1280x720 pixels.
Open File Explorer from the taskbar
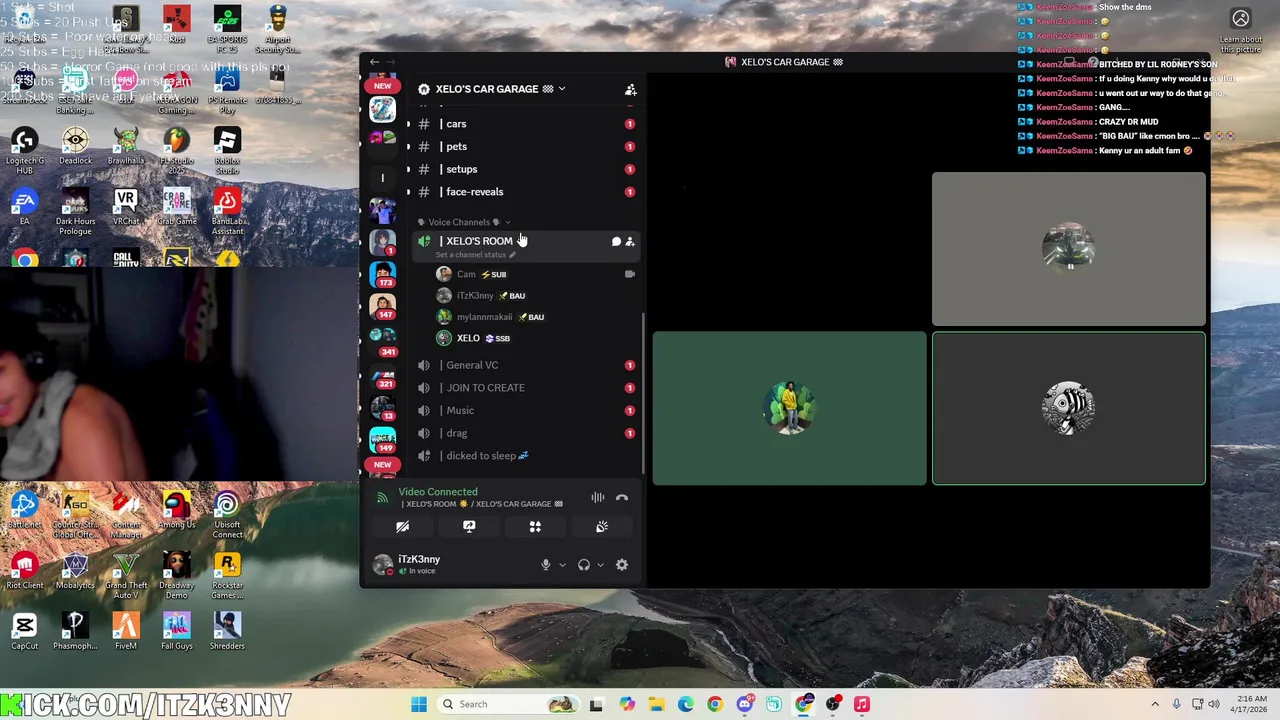[x=656, y=704]
